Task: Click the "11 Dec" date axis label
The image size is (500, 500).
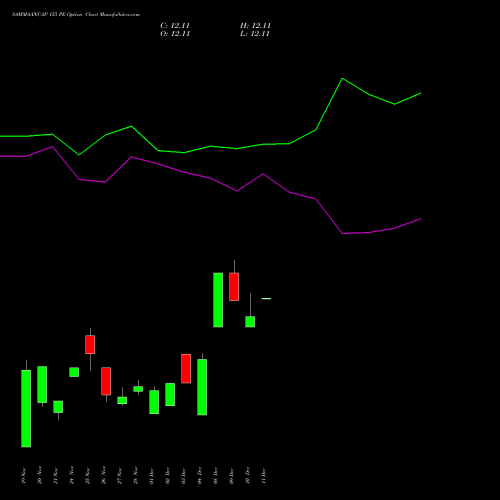Action: pyautogui.click(x=264, y=475)
